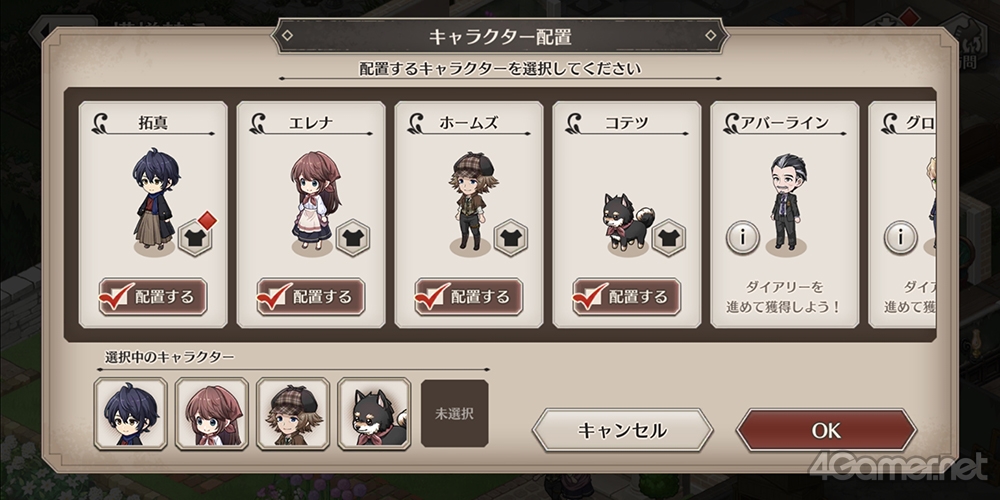Open costume icon for ホームズ

[x=511, y=238]
